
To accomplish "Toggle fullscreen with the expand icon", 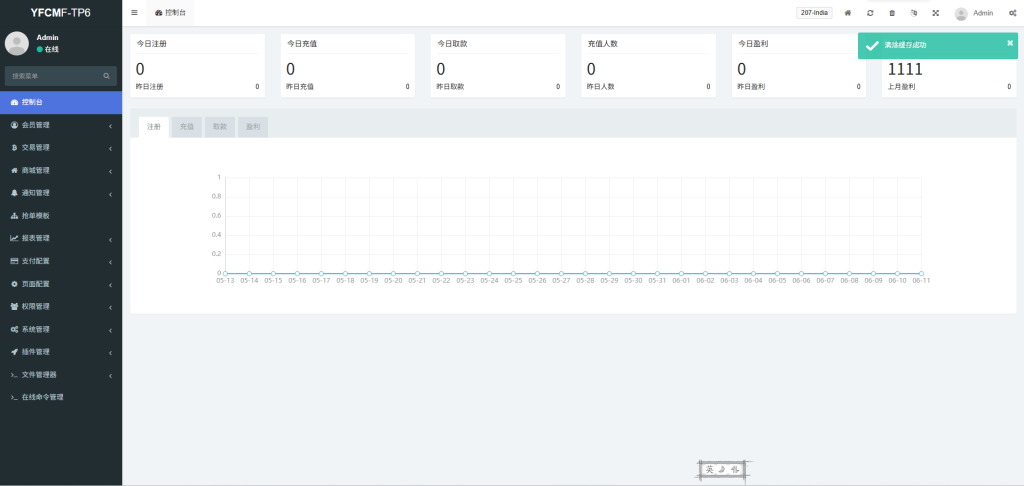I will 936,13.
